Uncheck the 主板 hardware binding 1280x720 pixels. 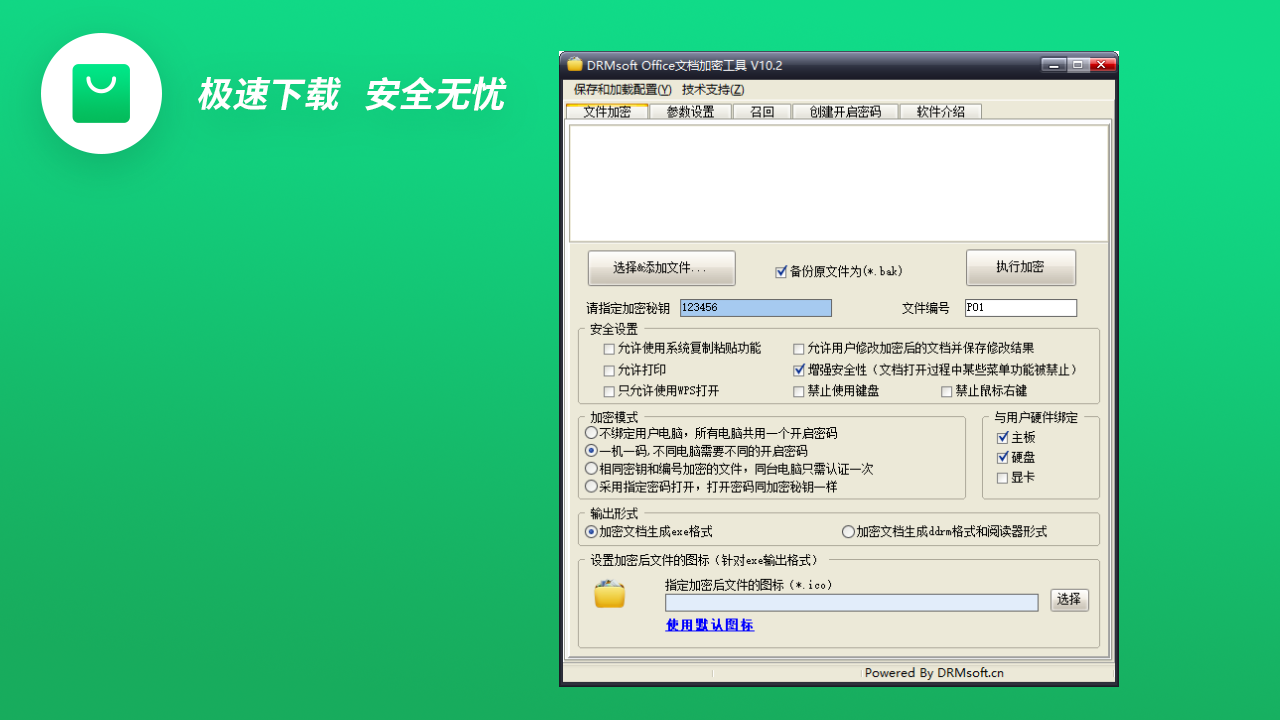[x=1002, y=437]
